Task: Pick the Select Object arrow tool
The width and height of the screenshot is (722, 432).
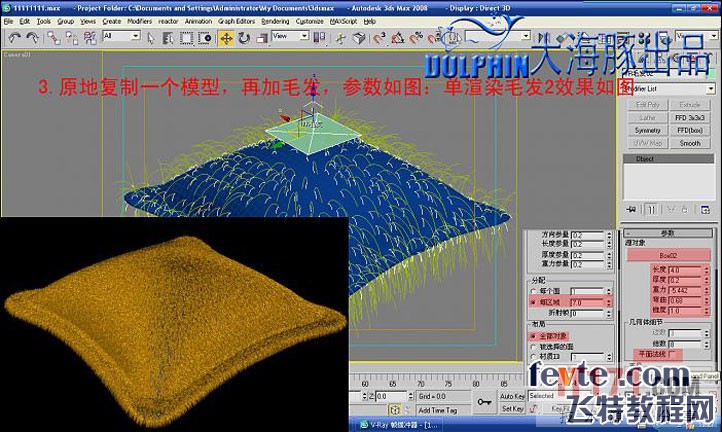Action: [151, 38]
